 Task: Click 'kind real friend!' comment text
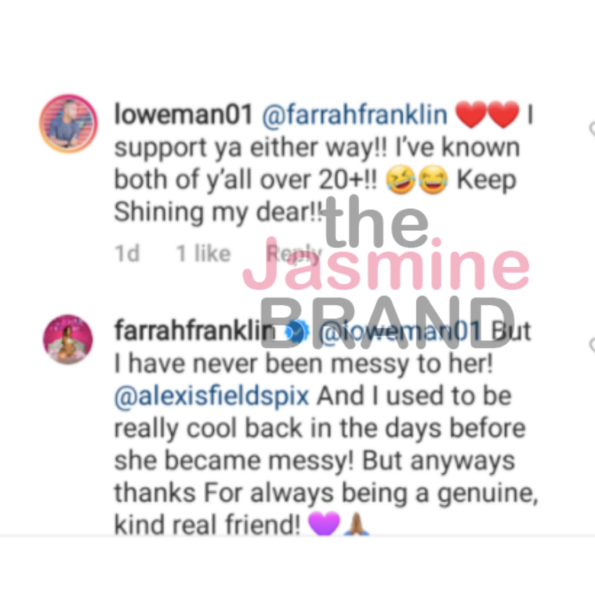pos(208,524)
